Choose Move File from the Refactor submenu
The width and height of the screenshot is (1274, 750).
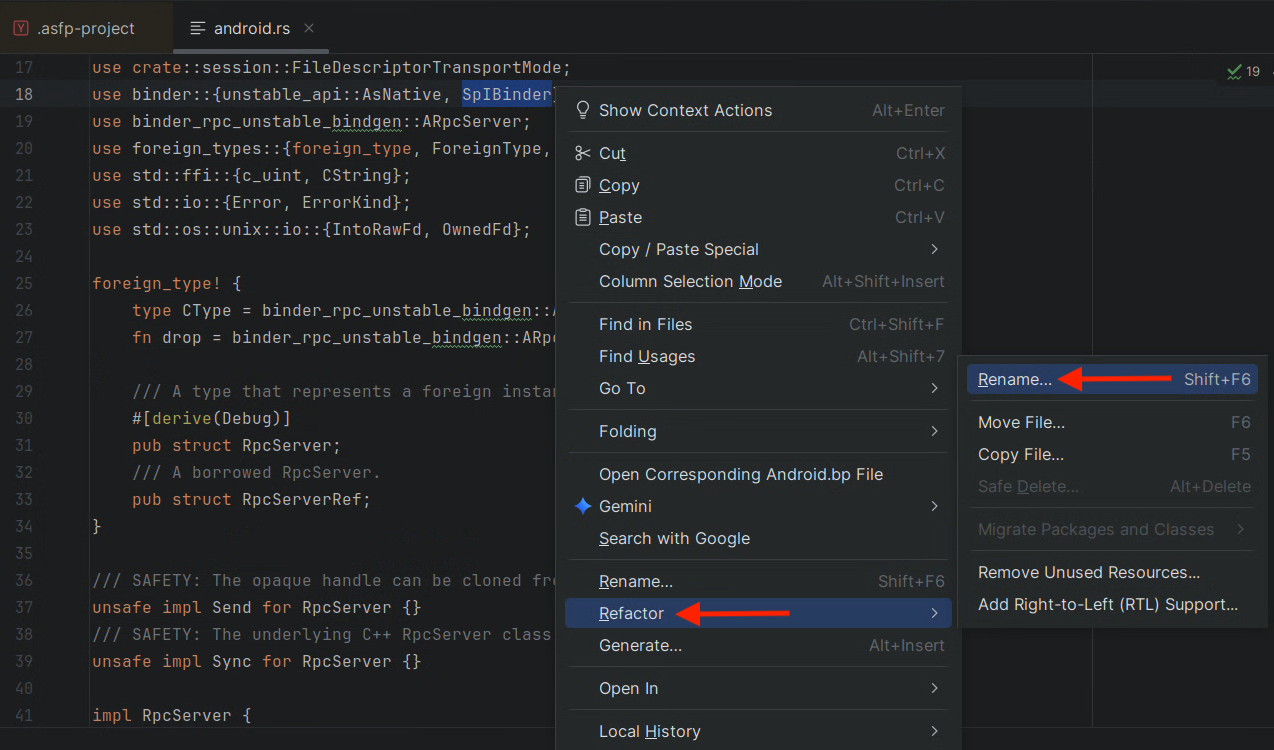pyautogui.click(x=1021, y=422)
